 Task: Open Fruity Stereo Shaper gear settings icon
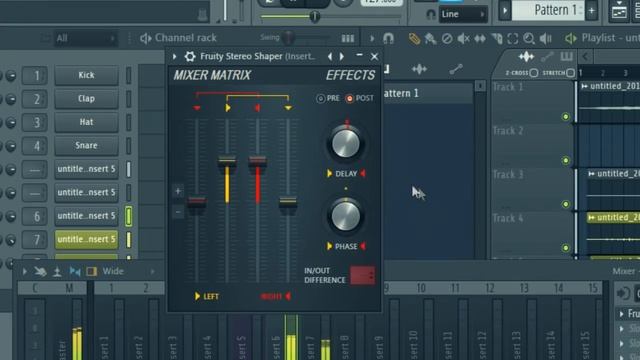coord(190,56)
